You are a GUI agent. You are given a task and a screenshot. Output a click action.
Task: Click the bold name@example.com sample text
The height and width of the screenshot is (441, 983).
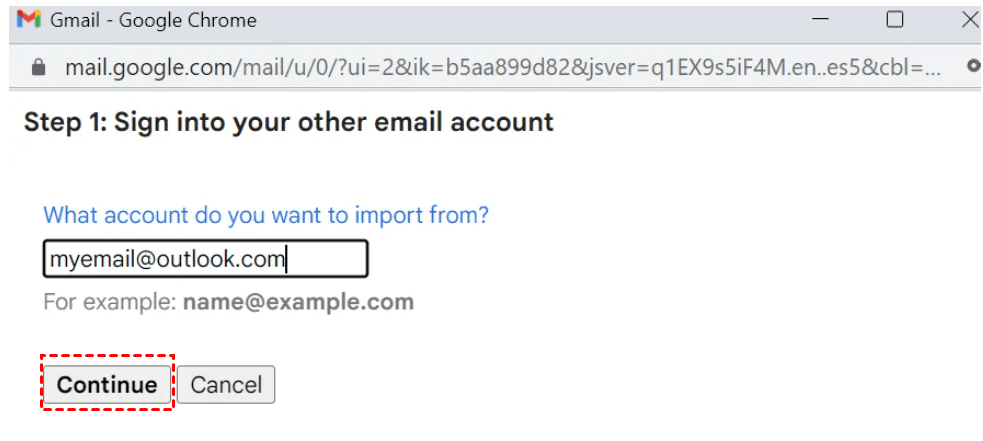point(298,302)
